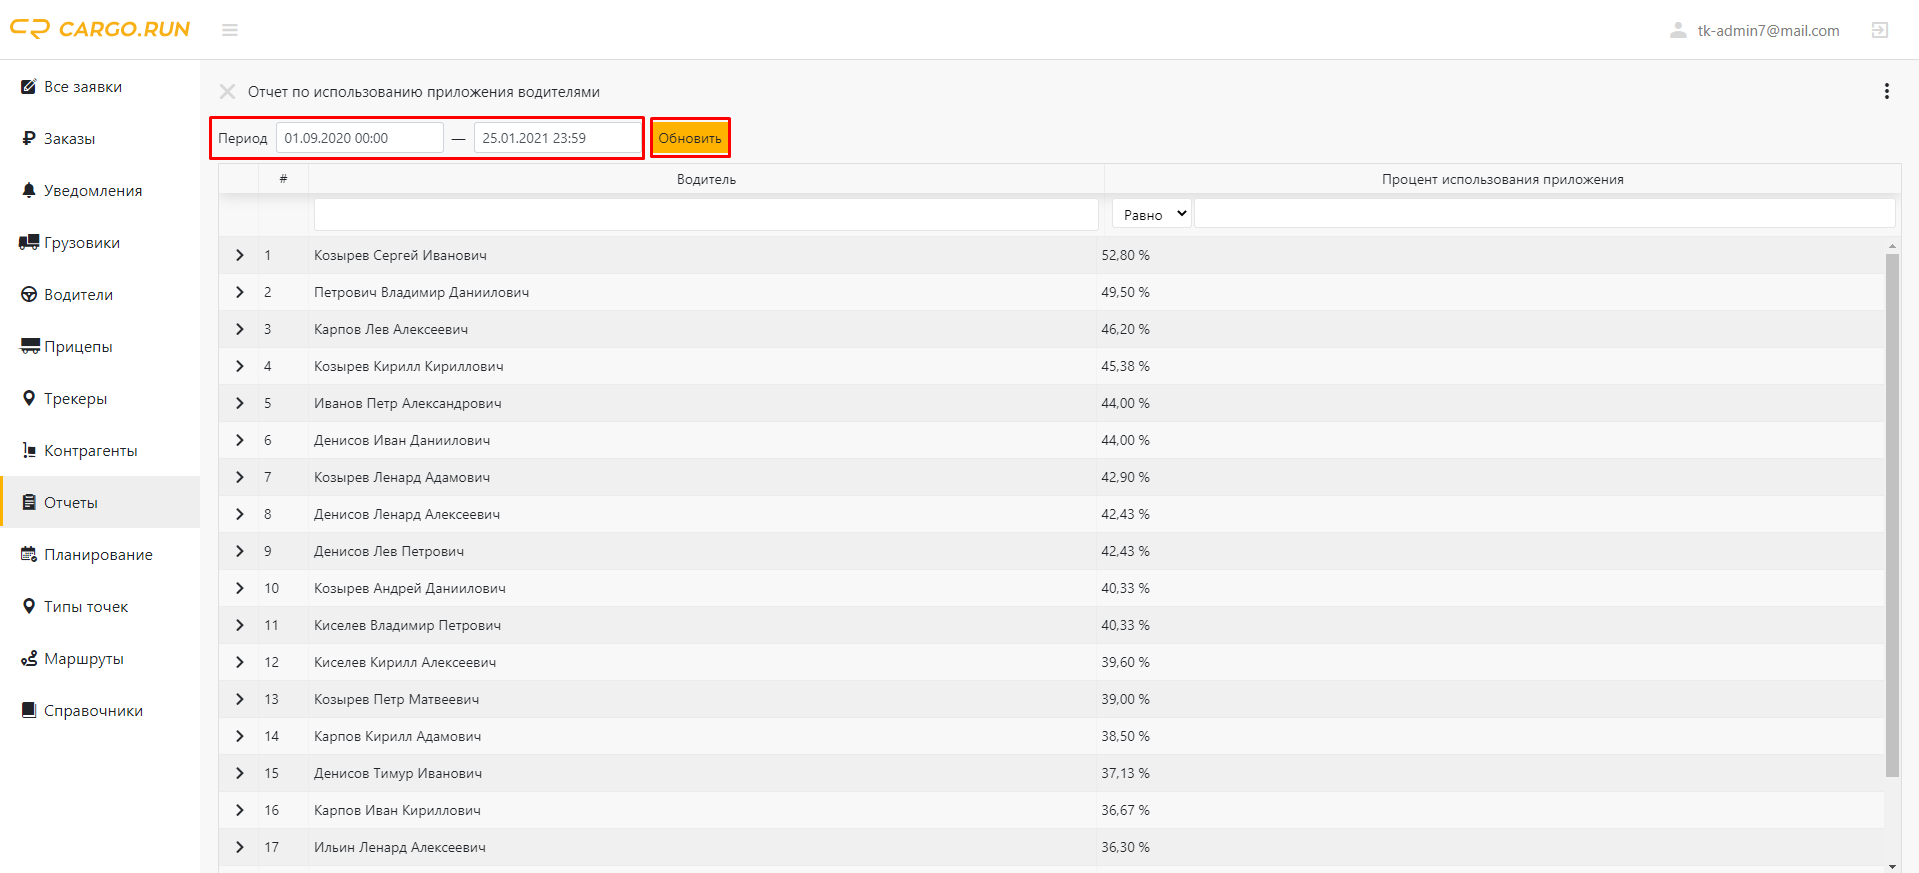Click the 36,30 % value
The image size is (1919, 873).
[x=1125, y=847]
